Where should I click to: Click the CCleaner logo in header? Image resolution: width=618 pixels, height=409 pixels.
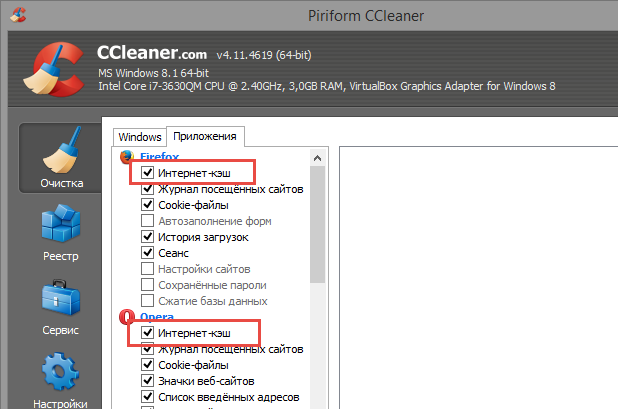pos(54,69)
